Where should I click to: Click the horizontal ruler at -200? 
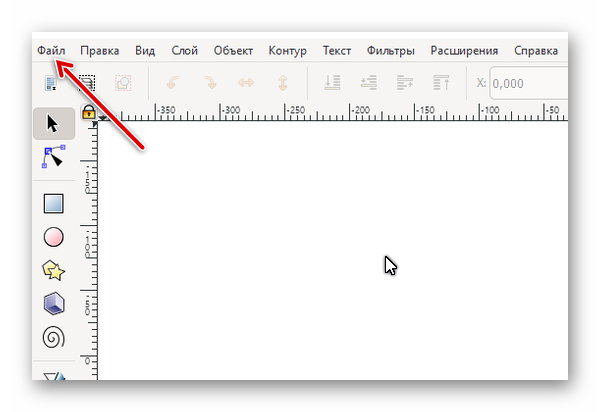[360, 111]
